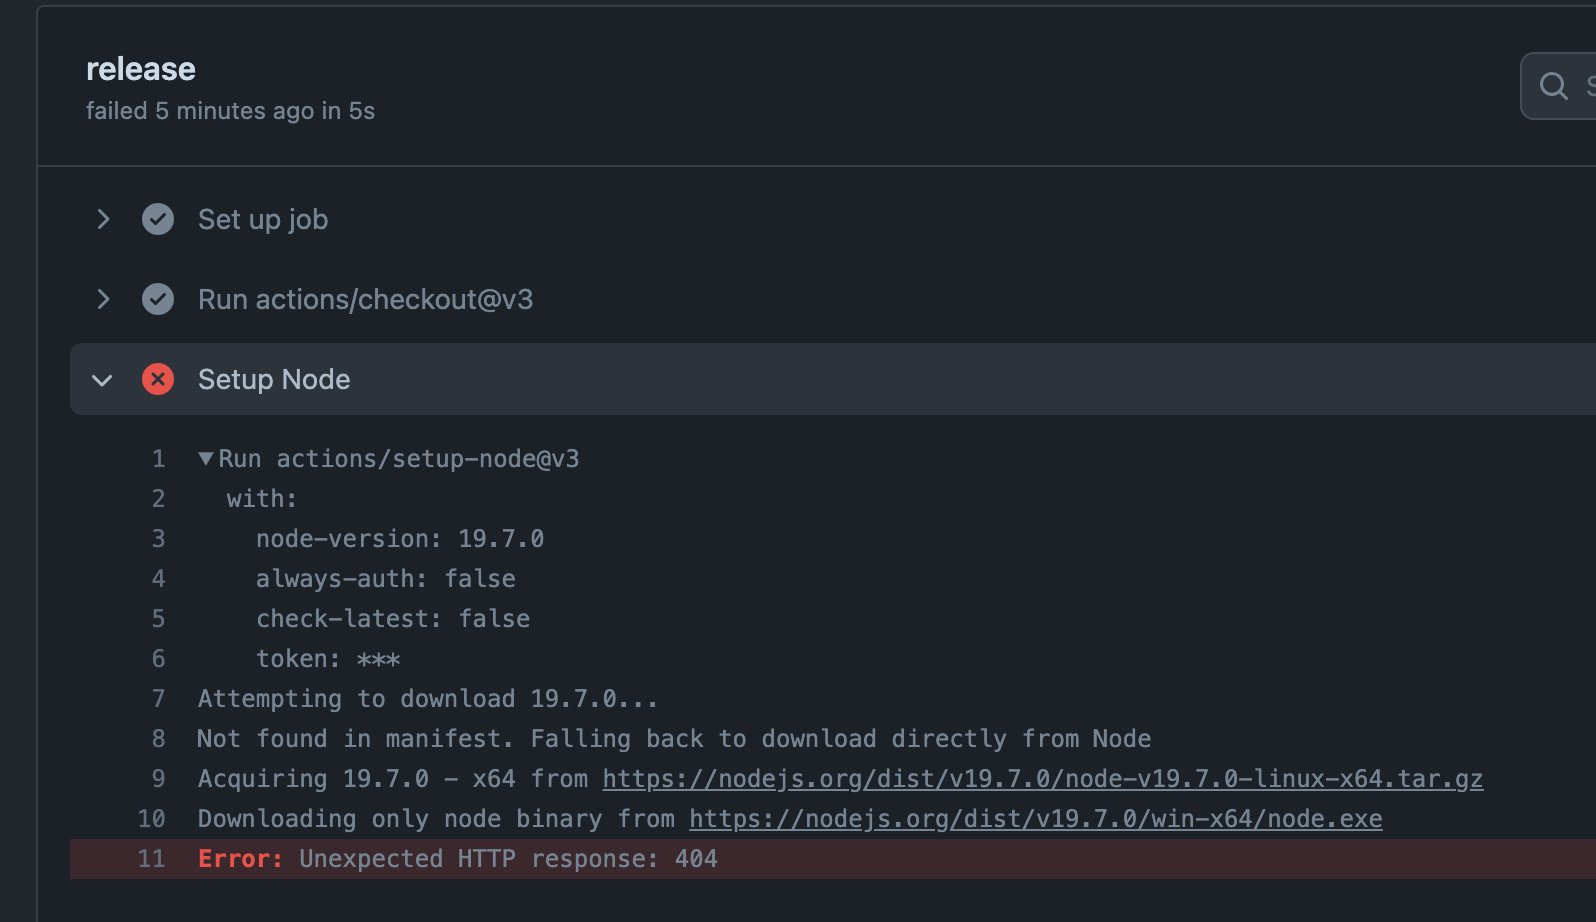Focus the log search field
This screenshot has width=1596, height=922.
click(x=1558, y=86)
